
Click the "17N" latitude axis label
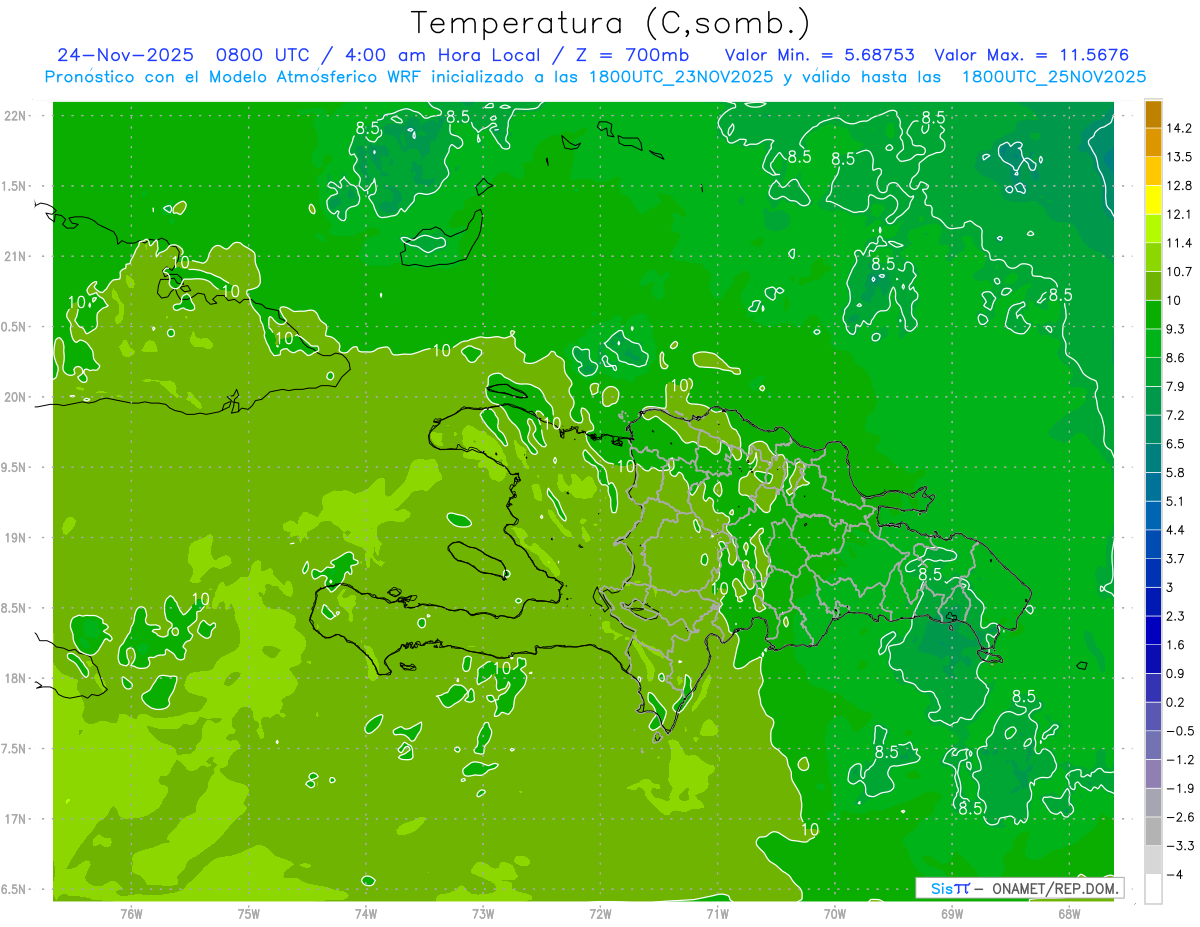[16, 819]
